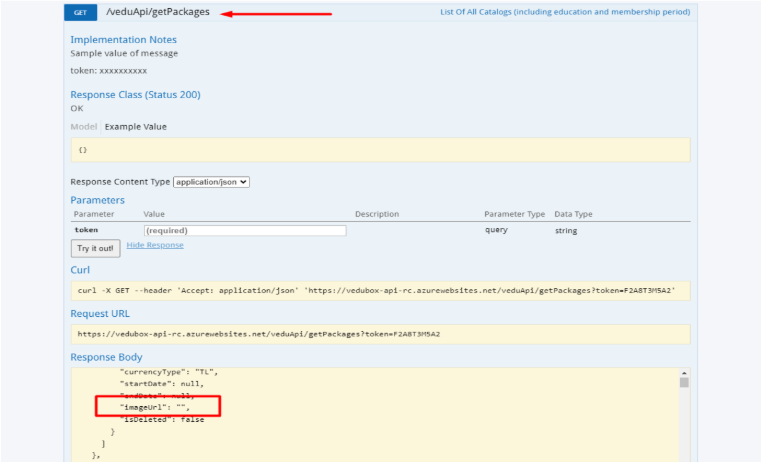Switch to the Model tab
Screen dimensions: 761x464
[x=84, y=127]
